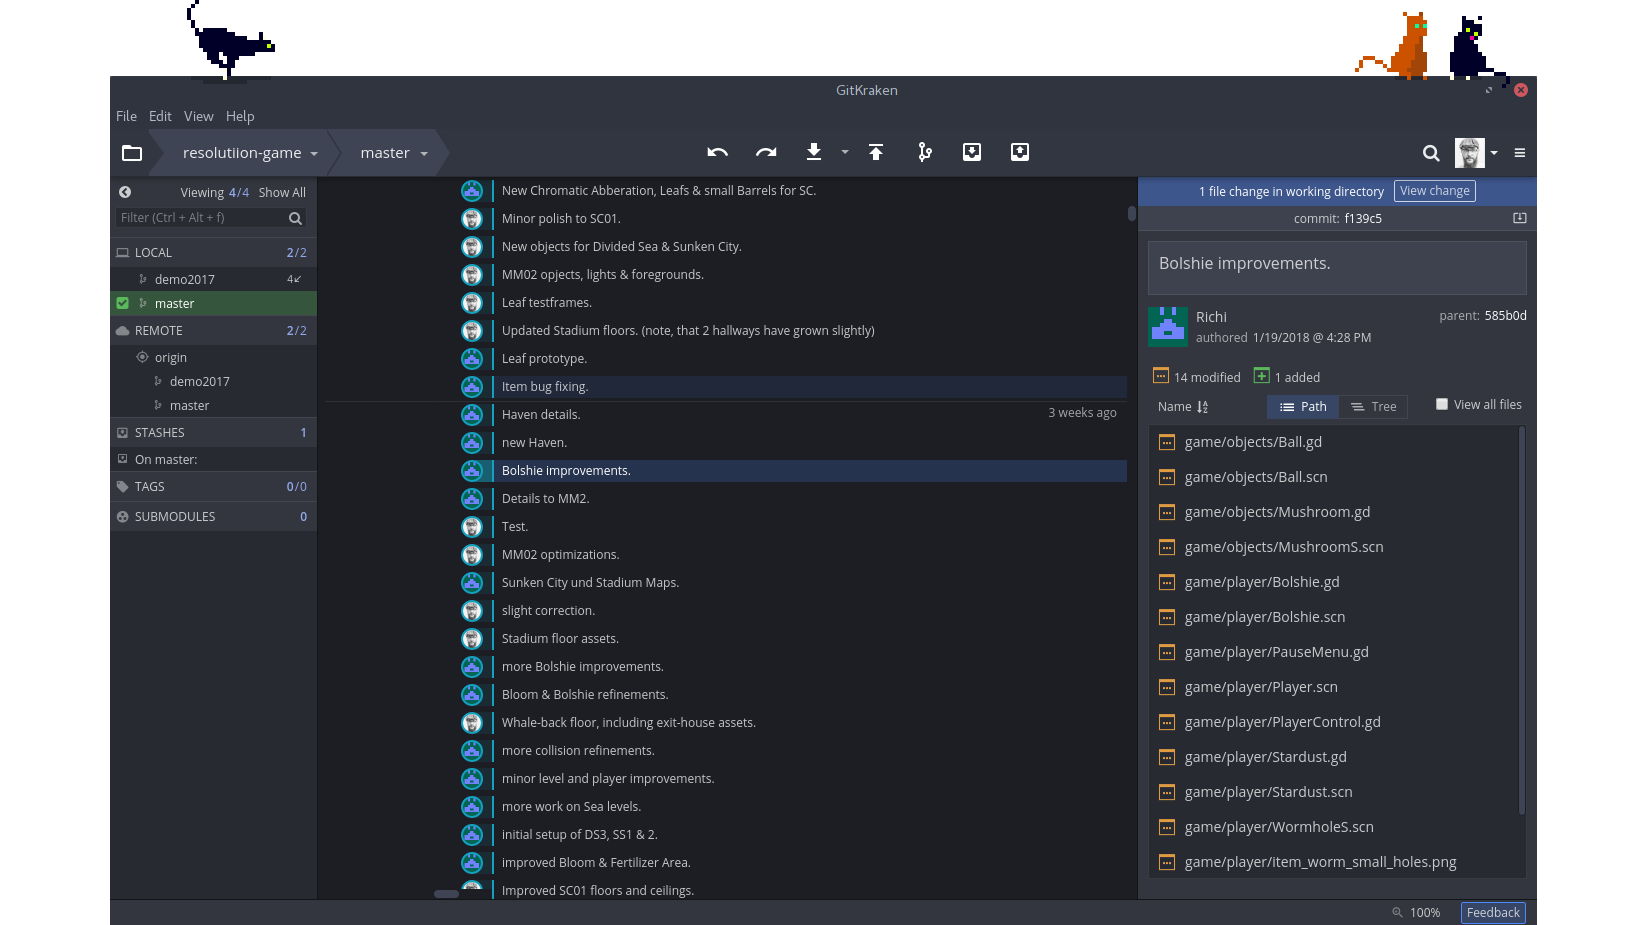Image resolution: width=1648 pixels, height=925 pixels.
Task: Click the user profile avatar photo
Action: tap(1469, 153)
